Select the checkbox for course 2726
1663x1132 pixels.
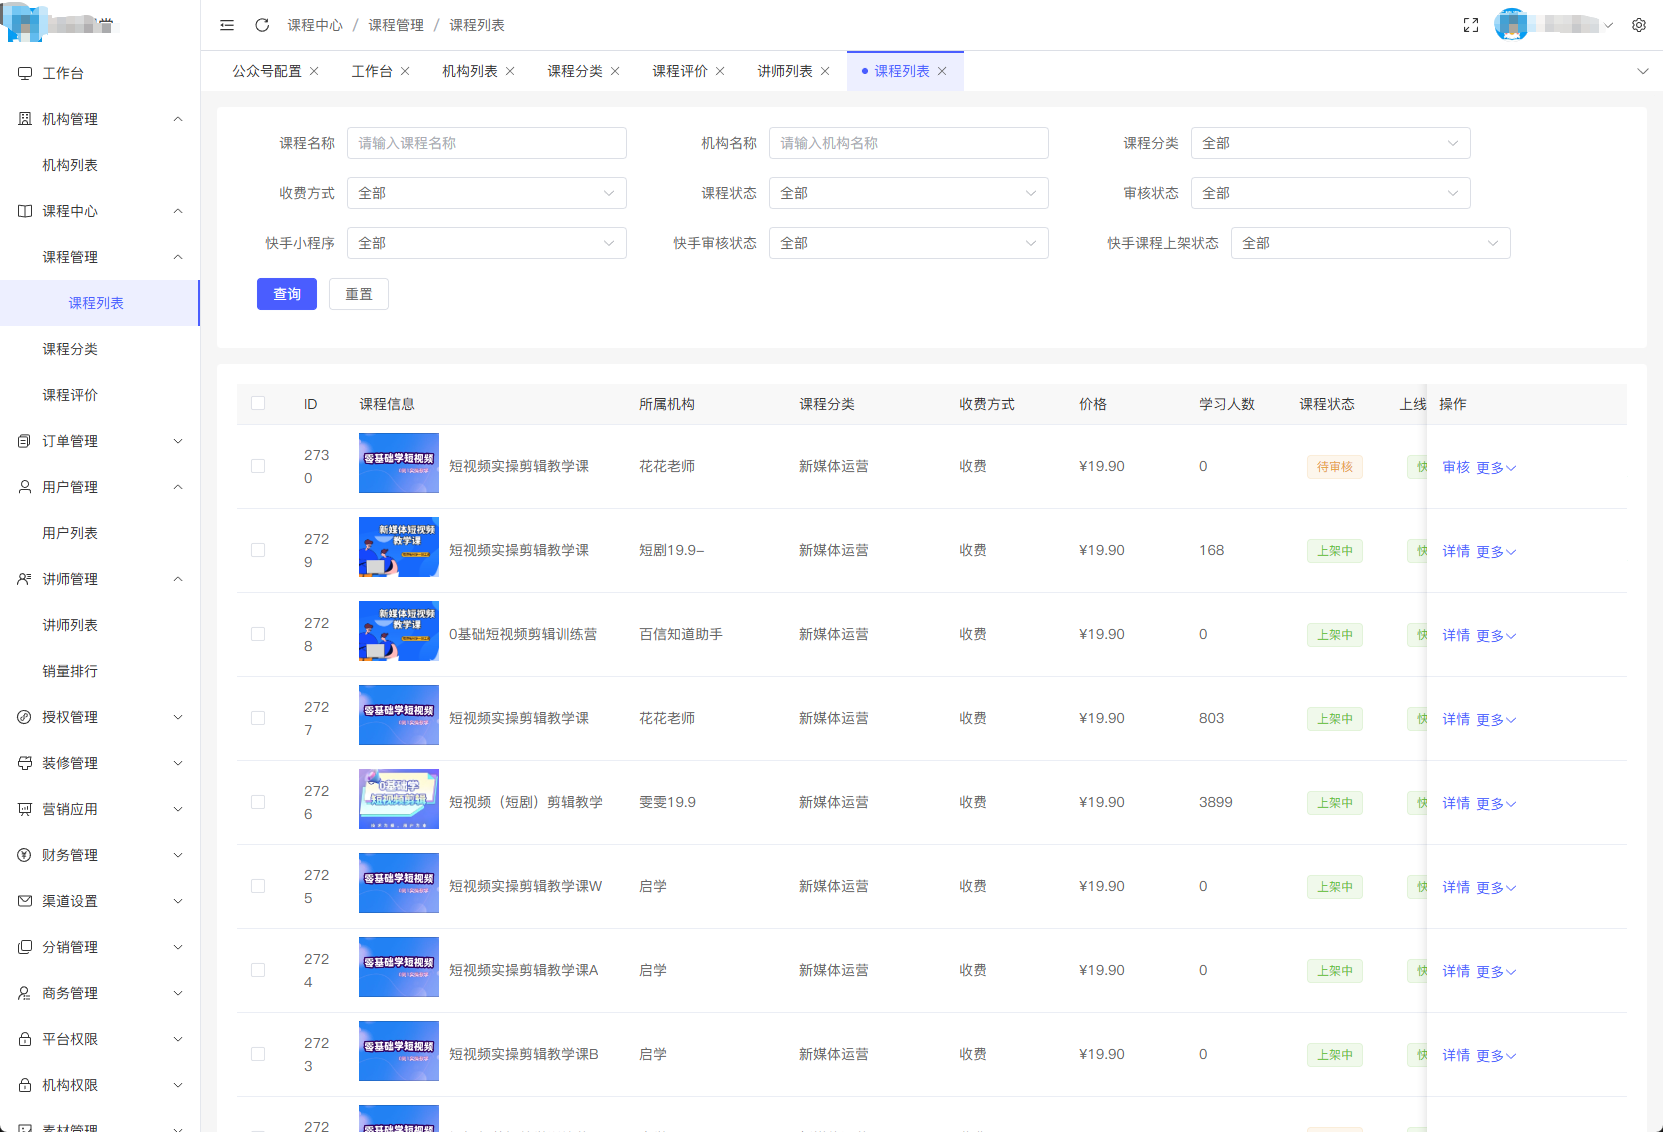(258, 802)
